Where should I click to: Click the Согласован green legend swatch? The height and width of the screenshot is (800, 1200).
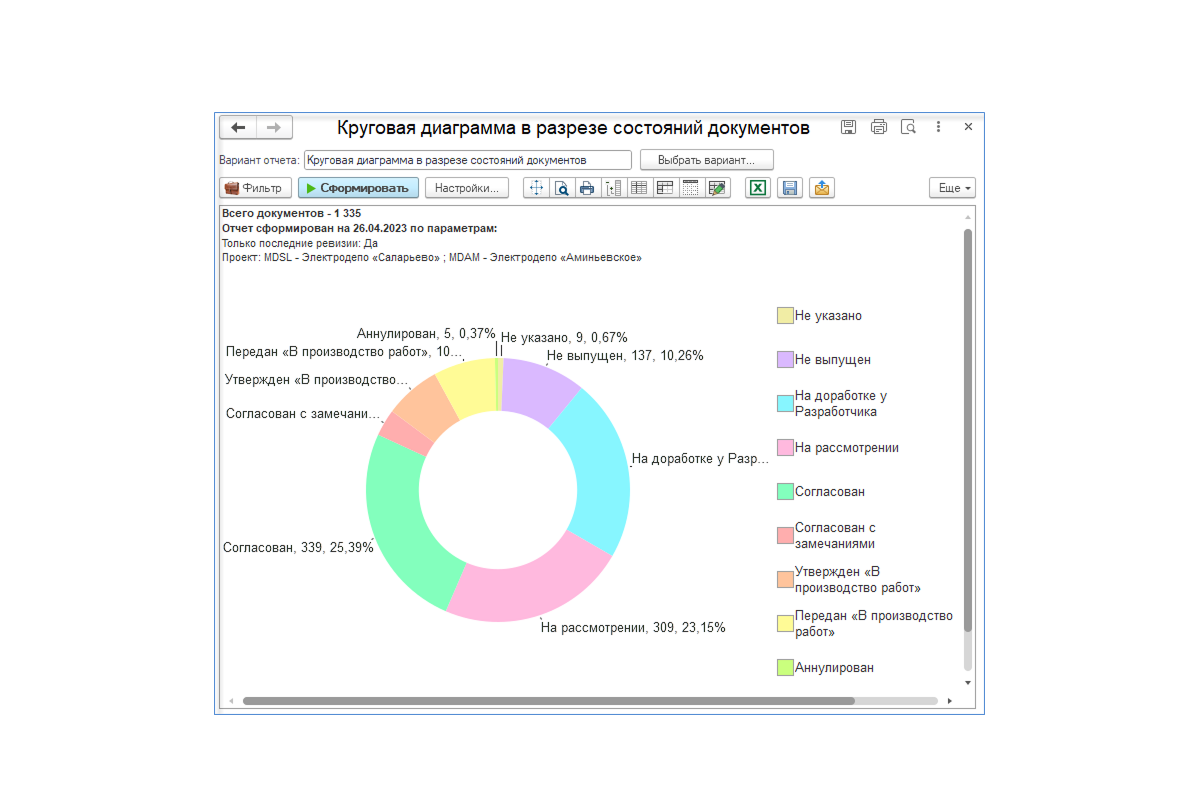click(x=785, y=492)
